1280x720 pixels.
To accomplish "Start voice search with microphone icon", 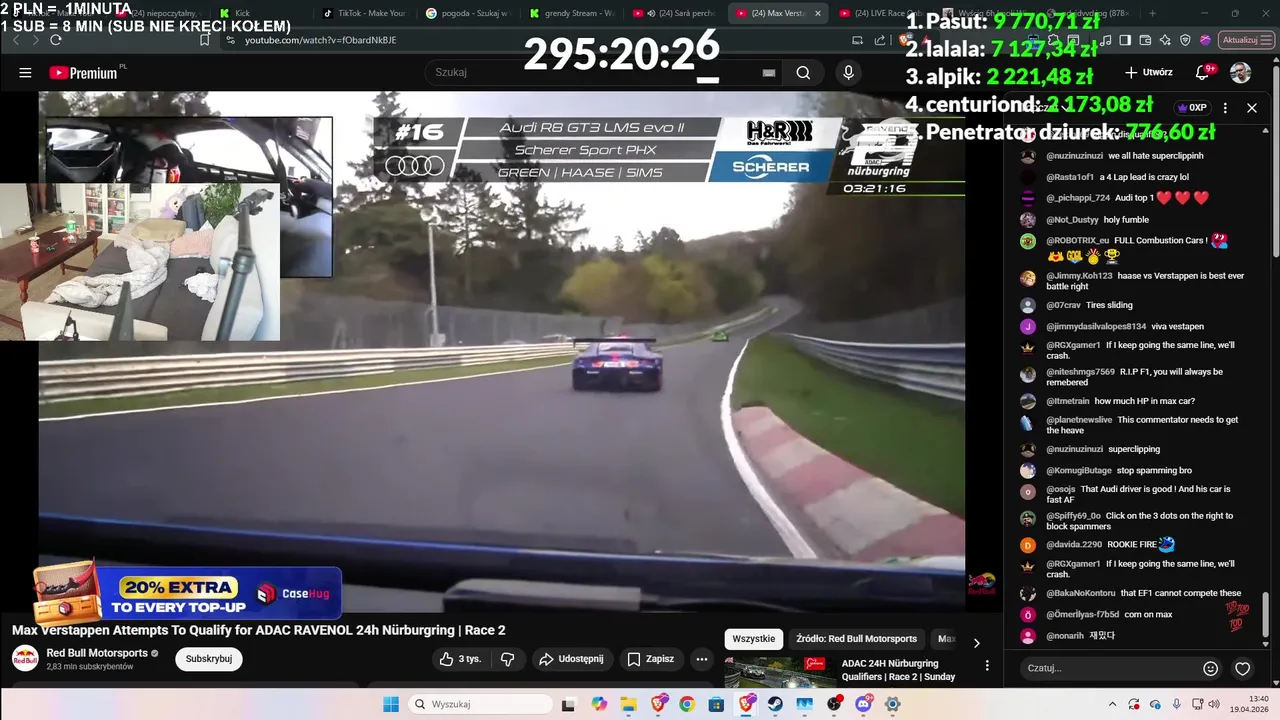I will [x=848, y=73].
